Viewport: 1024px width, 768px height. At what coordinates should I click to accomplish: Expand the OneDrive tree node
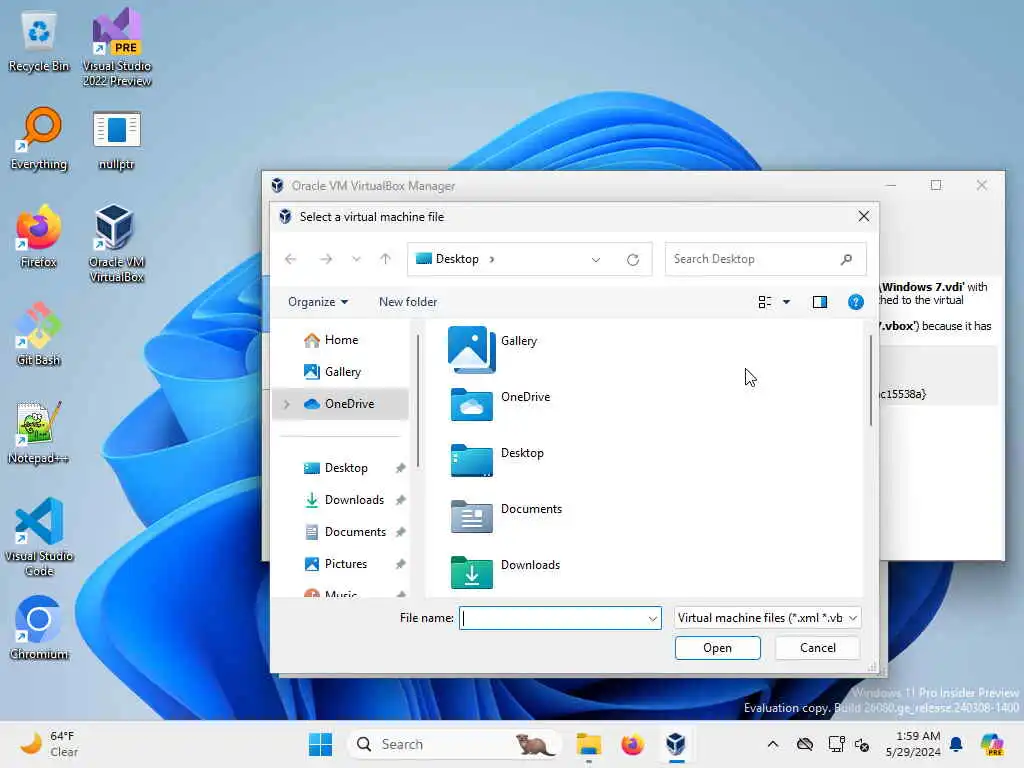click(x=286, y=404)
